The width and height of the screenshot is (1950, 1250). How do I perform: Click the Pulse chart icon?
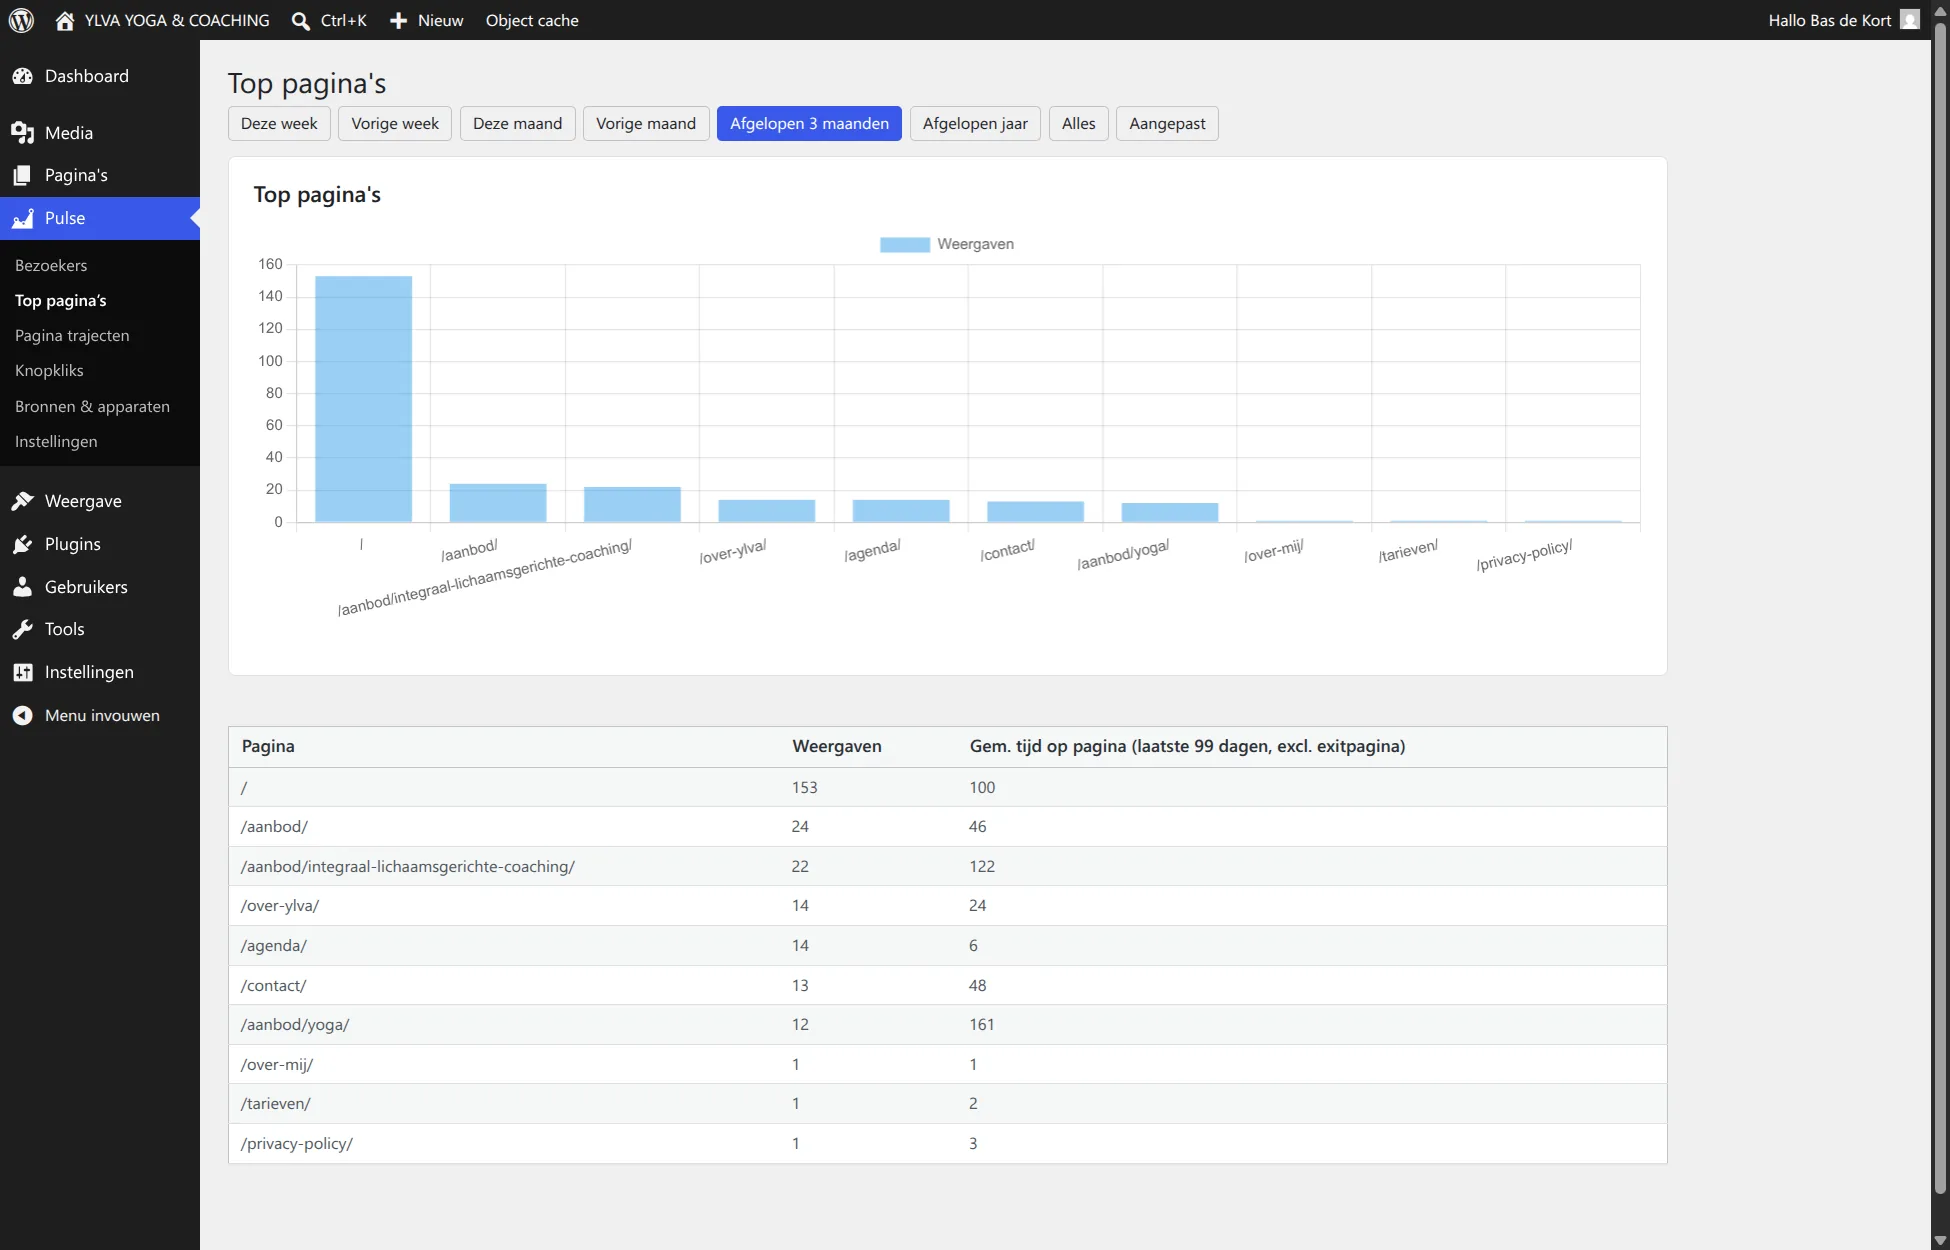(22, 218)
